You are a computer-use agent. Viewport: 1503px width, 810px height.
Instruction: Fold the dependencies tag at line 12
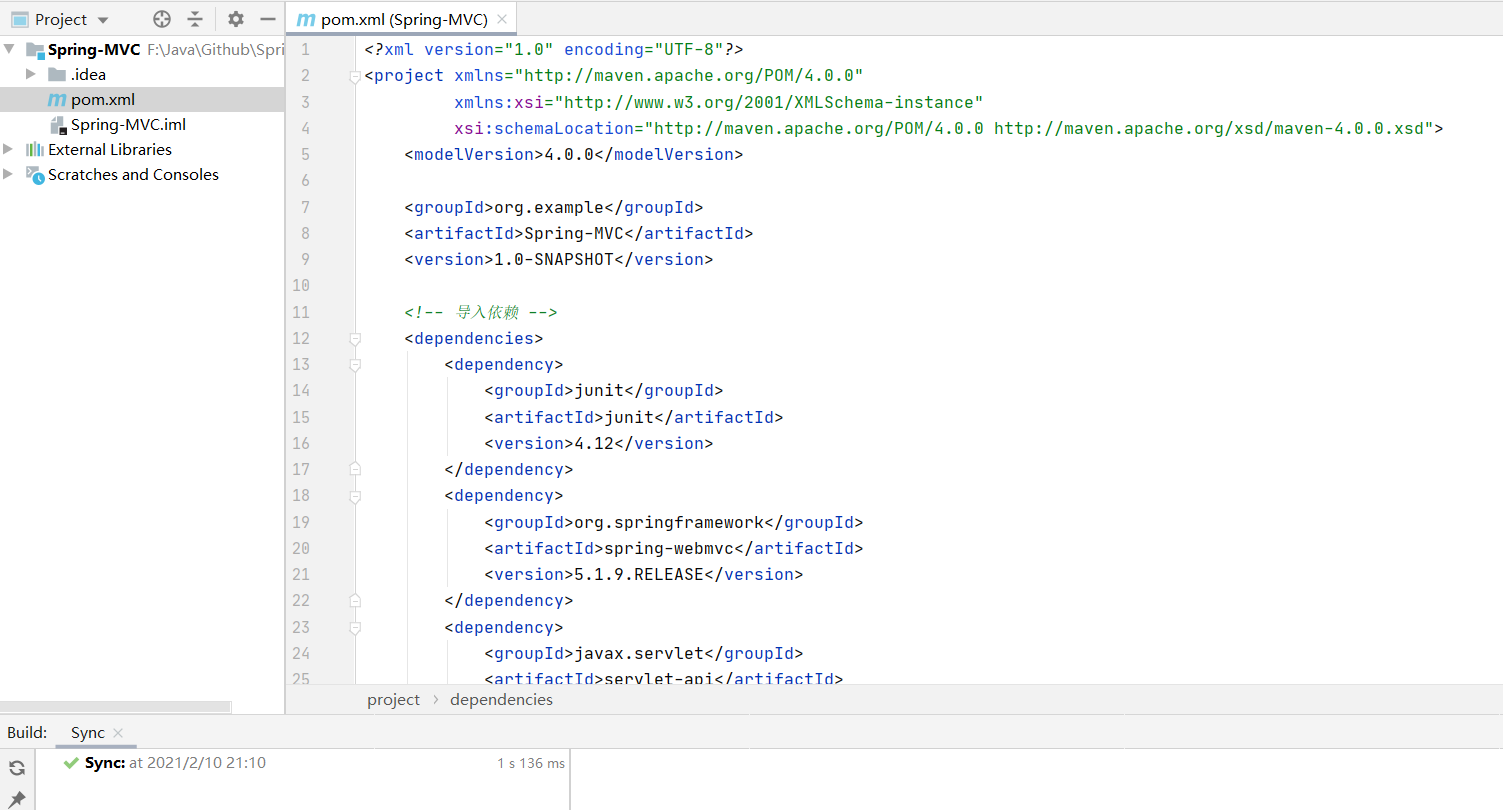coord(355,339)
